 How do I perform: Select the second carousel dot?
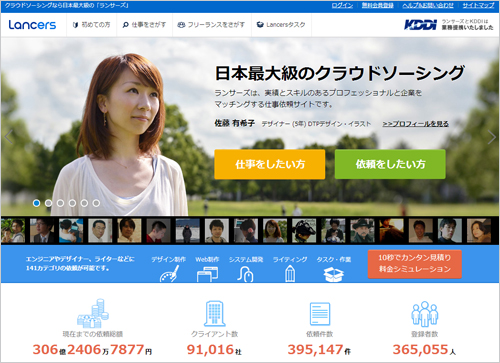(x=48, y=203)
